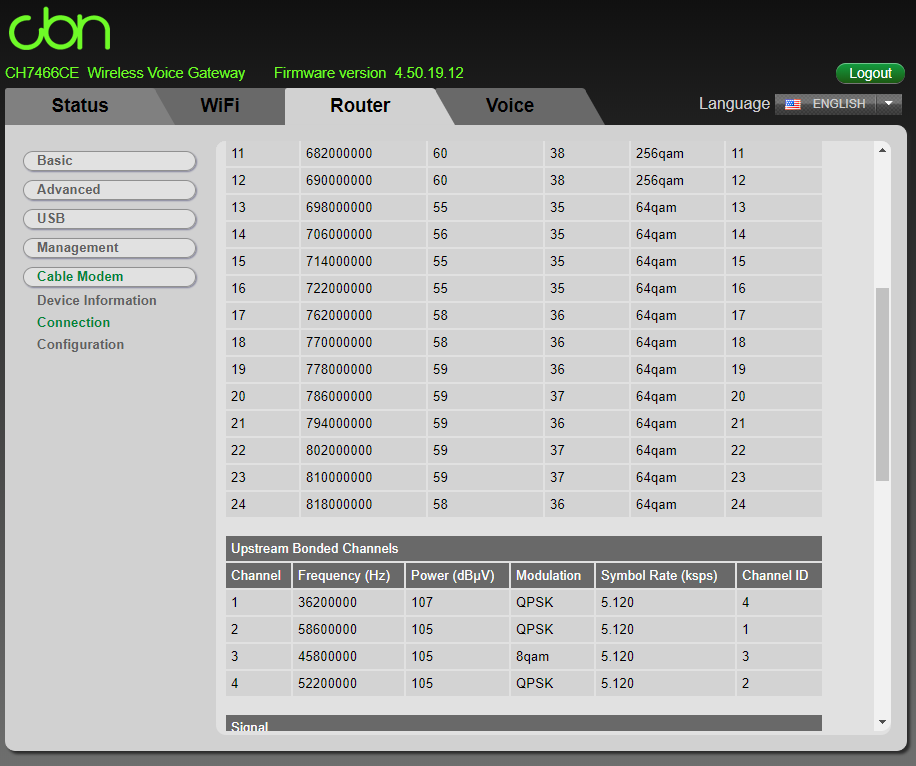Open the USB sidebar section
916x766 pixels.
pyautogui.click(x=110, y=219)
